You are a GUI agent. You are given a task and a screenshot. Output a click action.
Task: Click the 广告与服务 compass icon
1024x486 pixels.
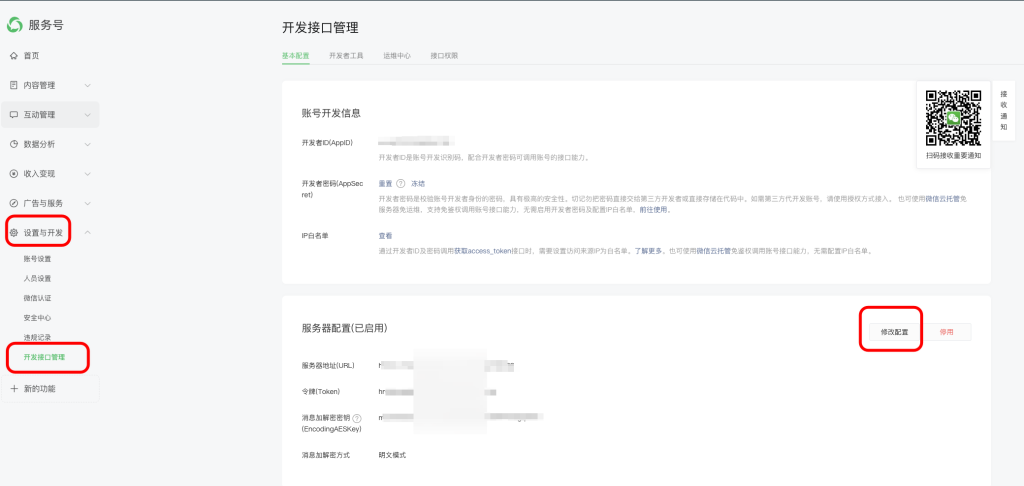14,203
